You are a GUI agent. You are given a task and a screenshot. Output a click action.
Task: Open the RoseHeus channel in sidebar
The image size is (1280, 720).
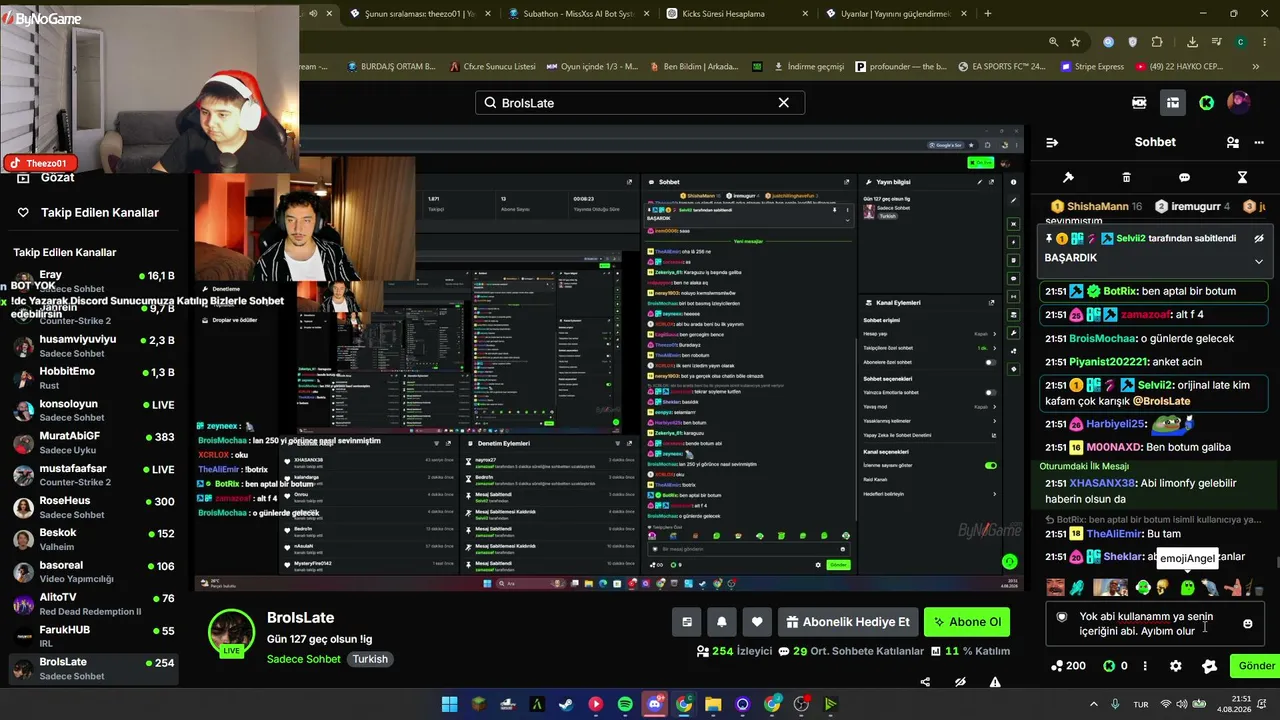tap(93, 507)
